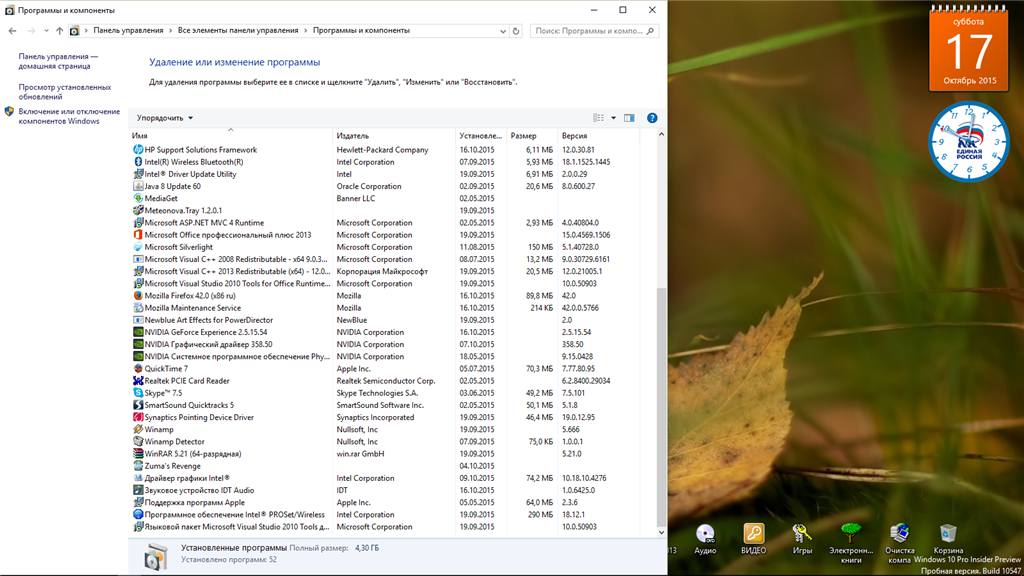Open Просмотр установленных обновлений link
The image size is (1024, 576).
point(65,92)
